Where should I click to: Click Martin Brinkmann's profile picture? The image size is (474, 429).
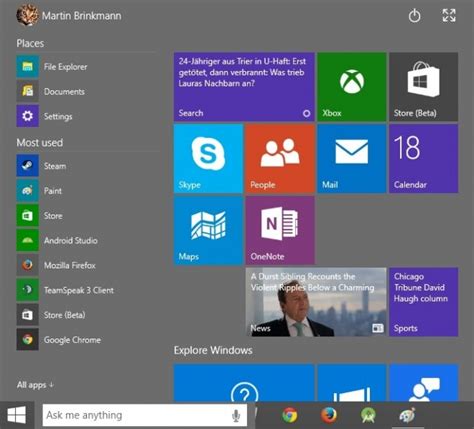[x=27, y=15]
